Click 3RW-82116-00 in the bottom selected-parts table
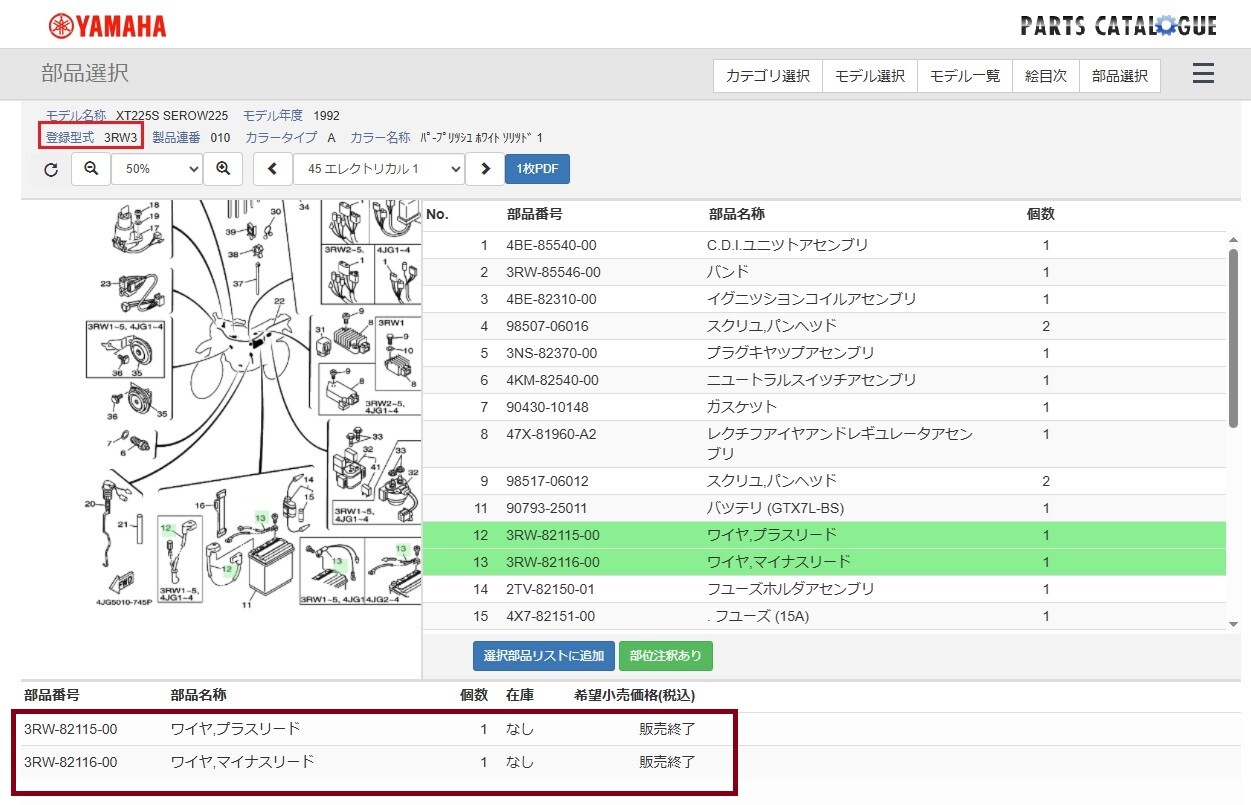Viewport: 1251px width, 805px height. [x=70, y=762]
